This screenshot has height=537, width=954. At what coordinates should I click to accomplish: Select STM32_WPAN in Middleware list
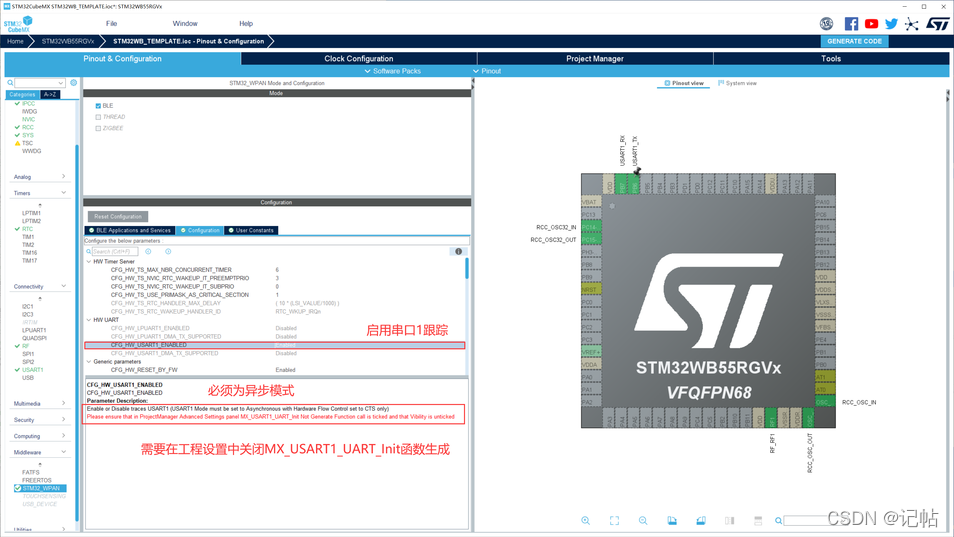pos(40,488)
